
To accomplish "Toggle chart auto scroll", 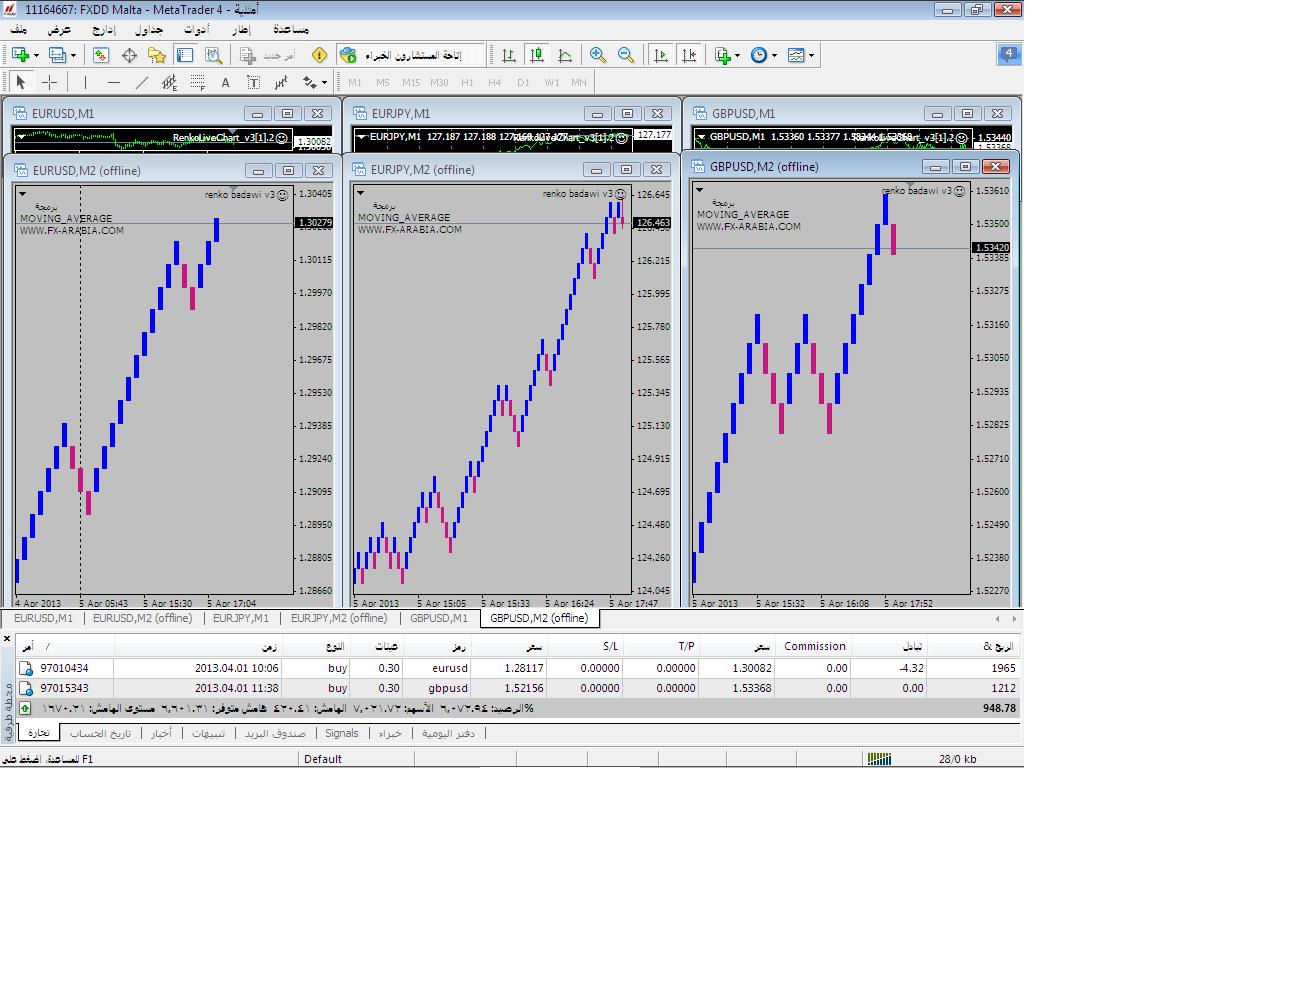I will coord(660,55).
